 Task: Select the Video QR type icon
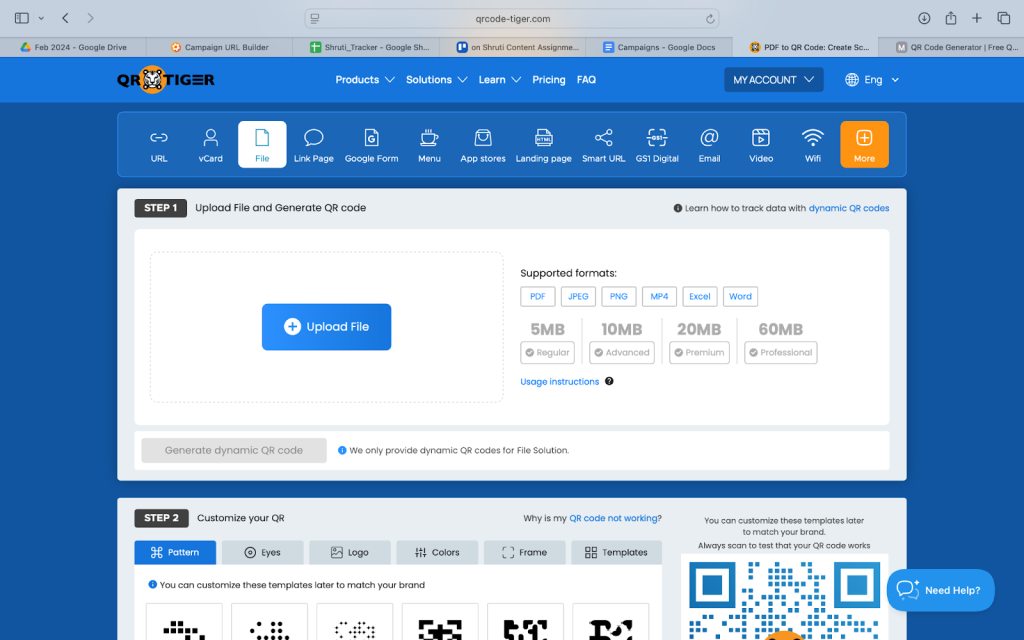[760, 145]
